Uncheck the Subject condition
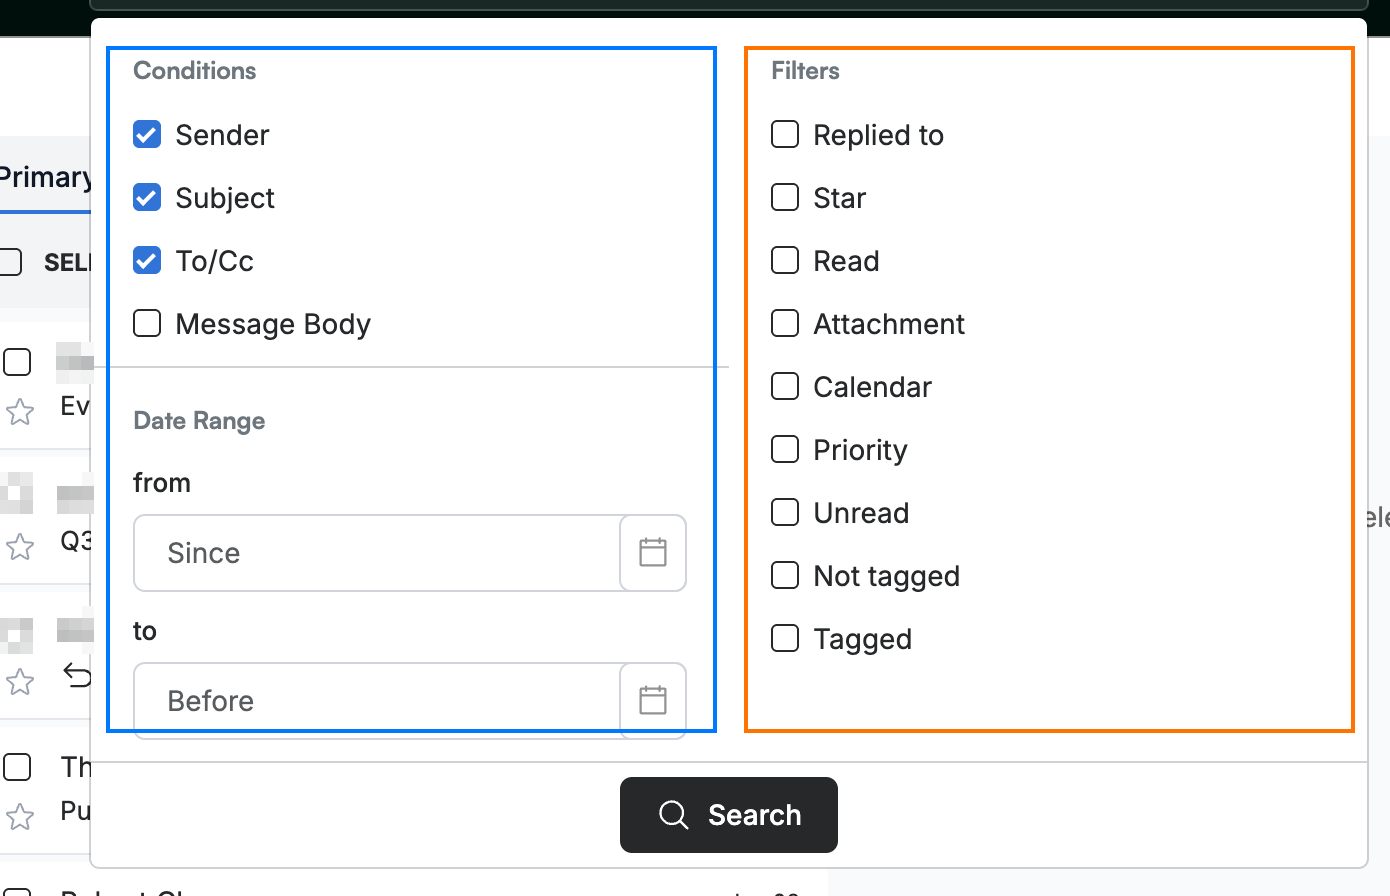 click(147, 197)
